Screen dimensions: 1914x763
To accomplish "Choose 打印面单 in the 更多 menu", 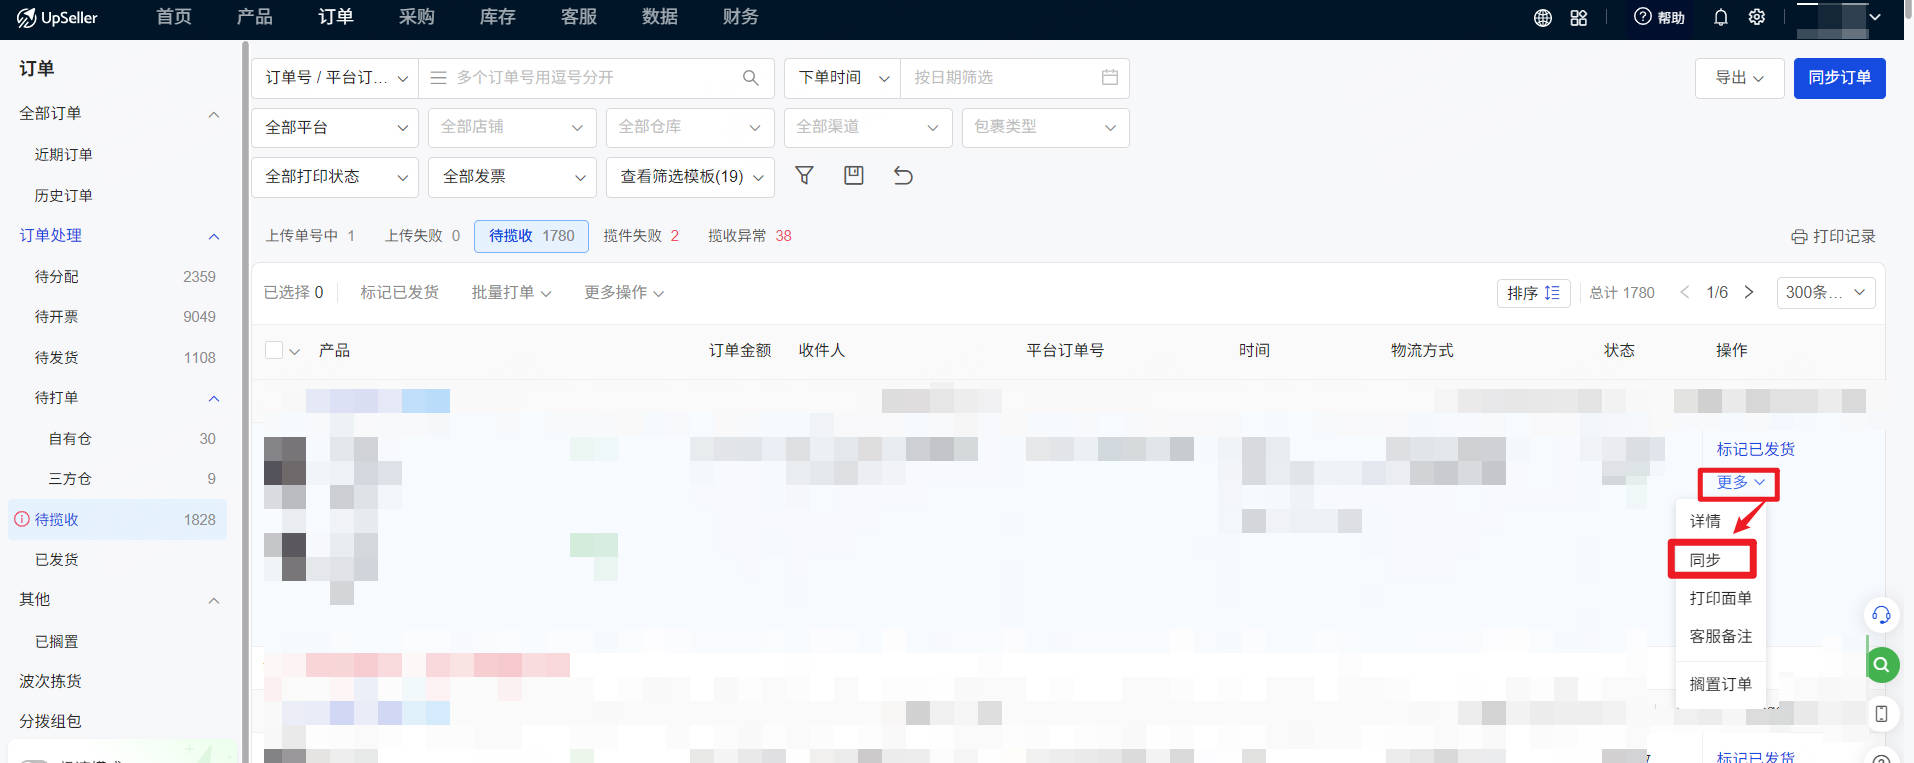I will (1720, 598).
